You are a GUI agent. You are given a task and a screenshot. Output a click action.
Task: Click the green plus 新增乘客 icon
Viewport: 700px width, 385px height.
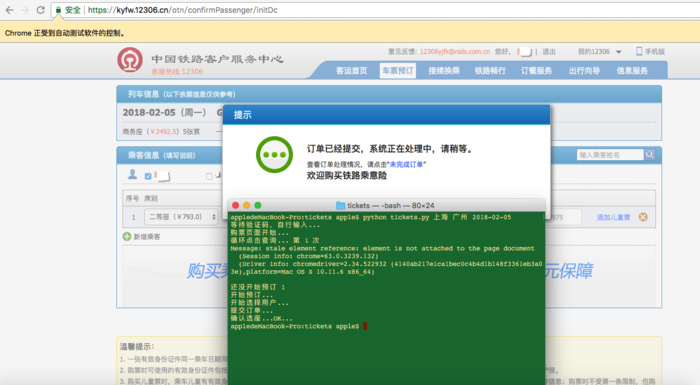(x=127, y=236)
